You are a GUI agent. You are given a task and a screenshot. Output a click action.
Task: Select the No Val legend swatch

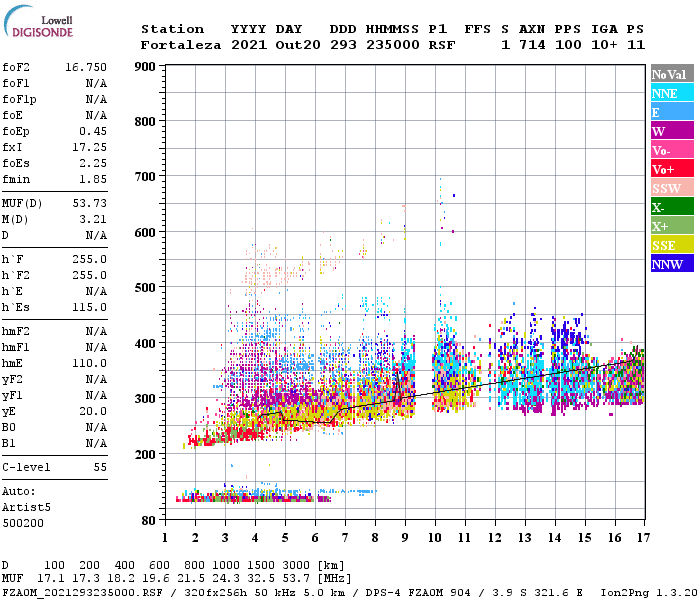672,74
